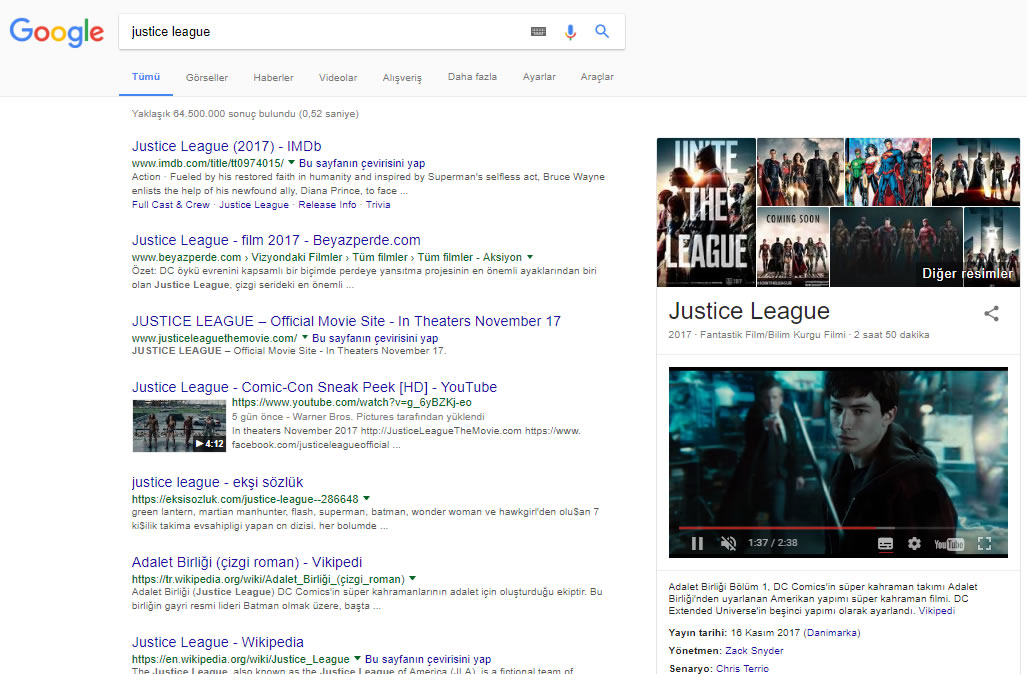Image resolution: width=1027 pixels, height=674 pixels.
Task: Open the video settings gear
Action: click(x=914, y=543)
